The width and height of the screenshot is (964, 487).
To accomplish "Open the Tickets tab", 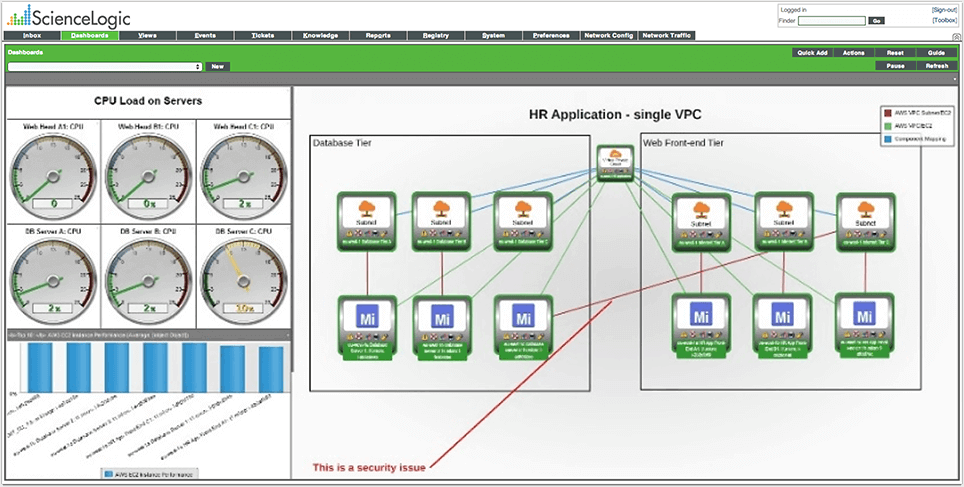I will (263, 36).
